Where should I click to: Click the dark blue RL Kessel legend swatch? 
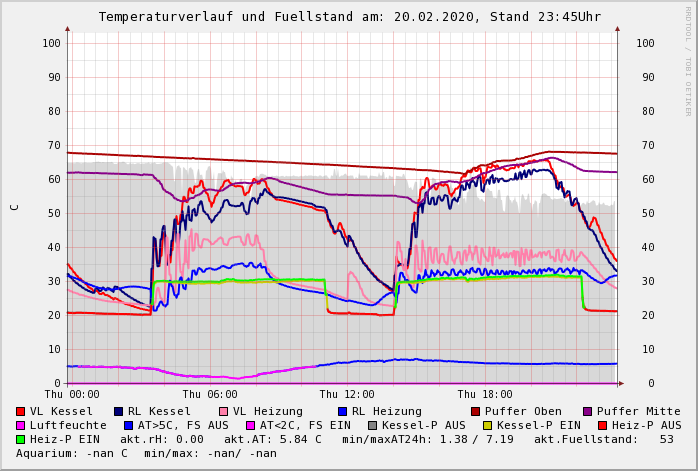[119, 411]
